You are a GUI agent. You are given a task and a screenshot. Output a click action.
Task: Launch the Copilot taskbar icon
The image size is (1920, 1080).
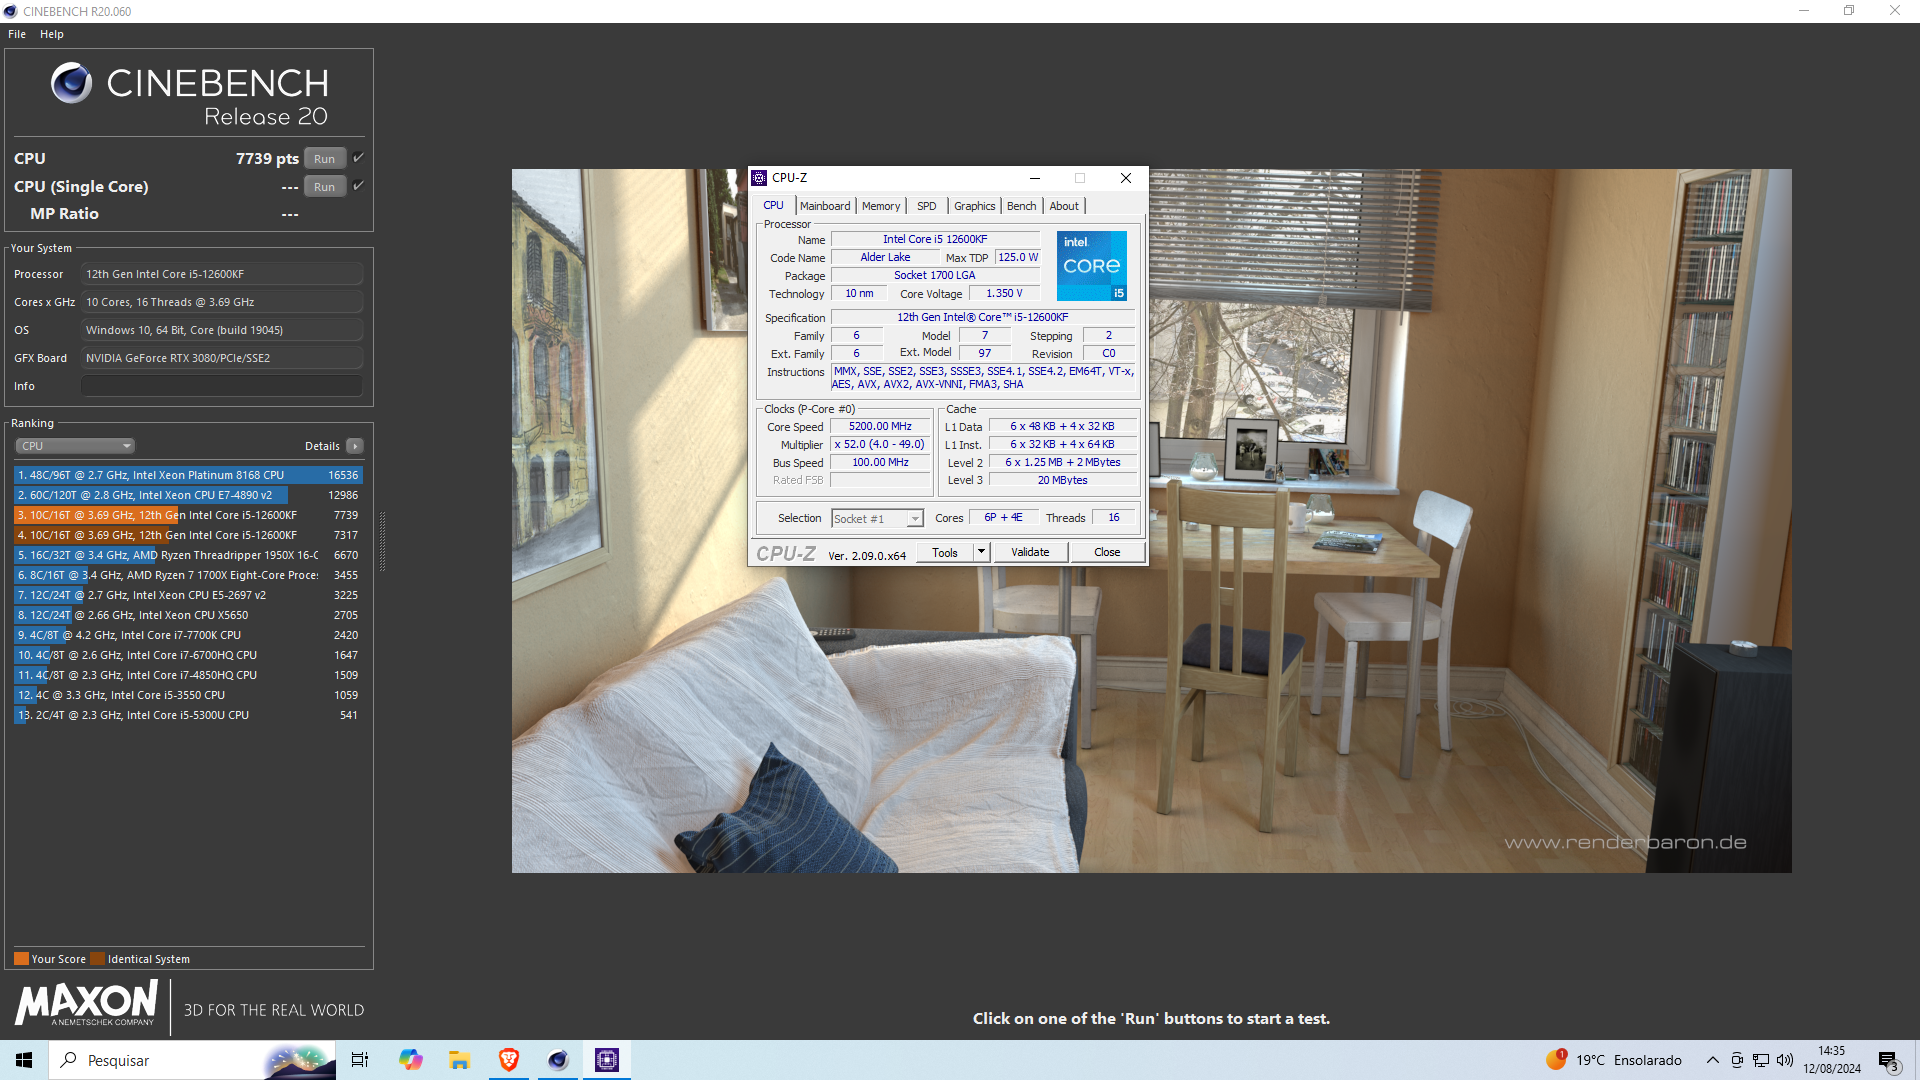(410, 1060)
